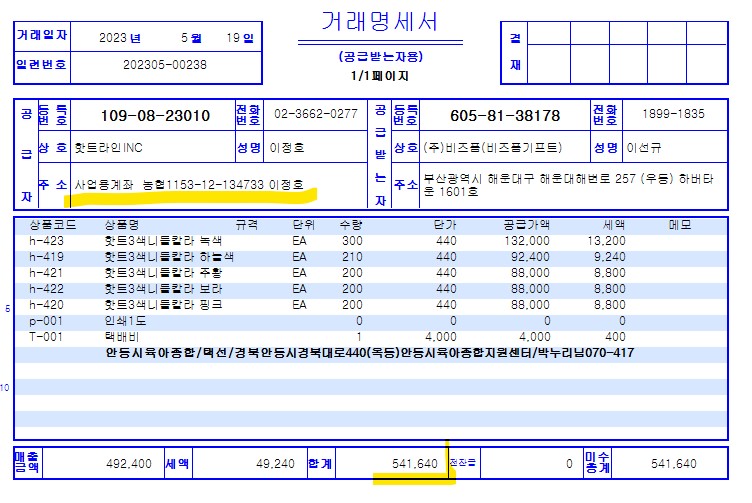Select the sales total 492,400 field
Image resolution: width=752 pixels, height=503 pixels.
(x=129, y=464)
